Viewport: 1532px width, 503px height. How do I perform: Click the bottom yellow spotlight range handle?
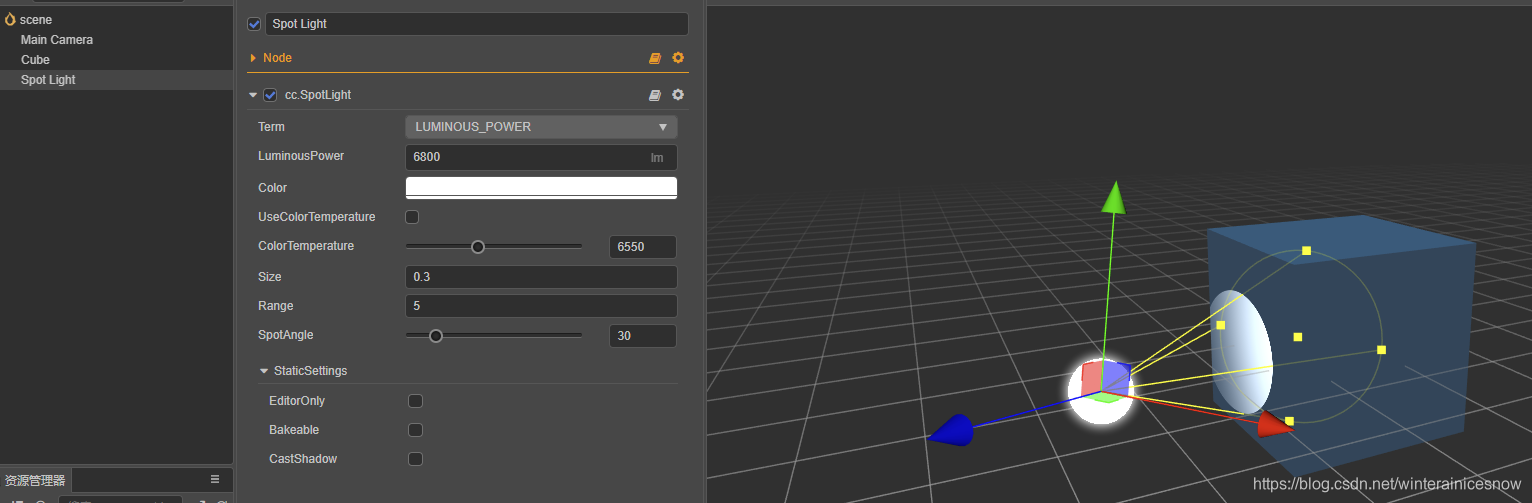(1289, 421)
